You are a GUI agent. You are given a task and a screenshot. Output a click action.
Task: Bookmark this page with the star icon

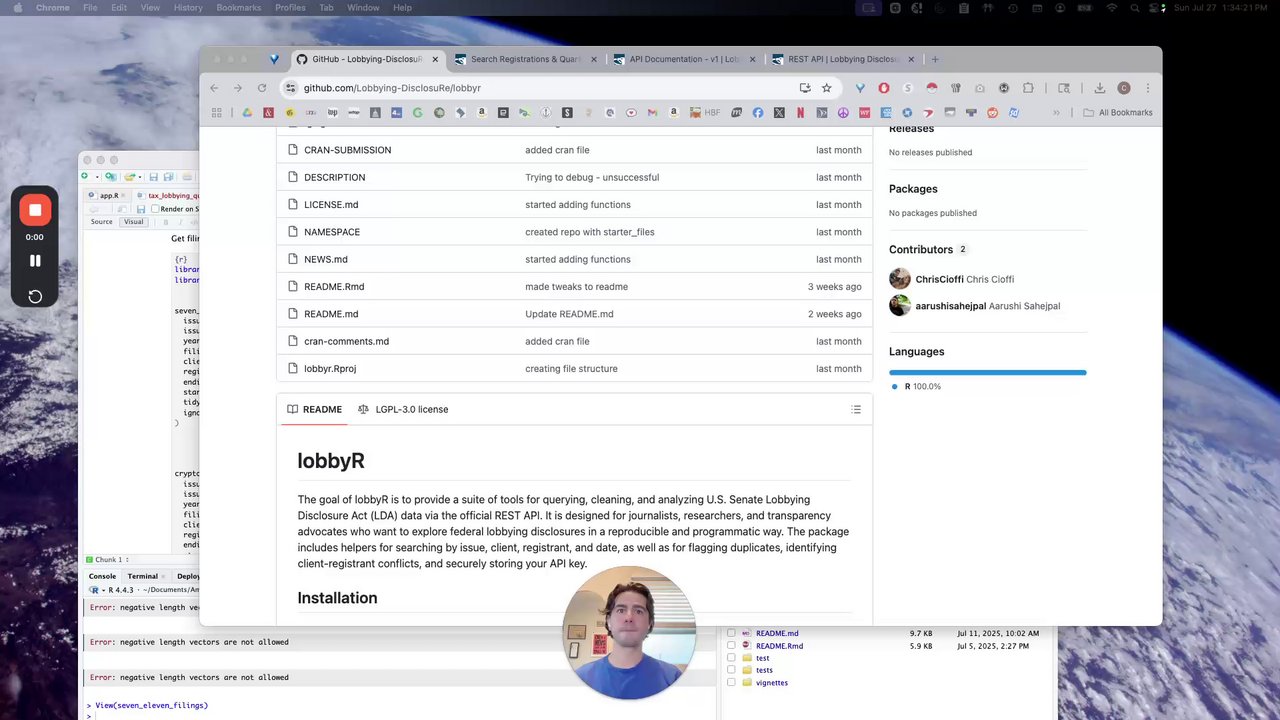pos(826,88)
